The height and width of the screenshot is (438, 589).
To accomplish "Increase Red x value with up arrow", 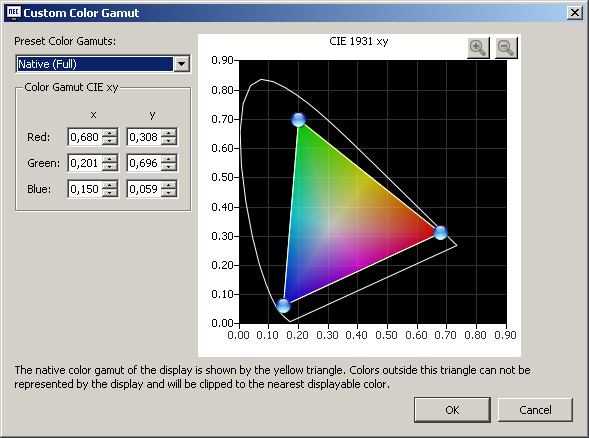I will 110,133.
